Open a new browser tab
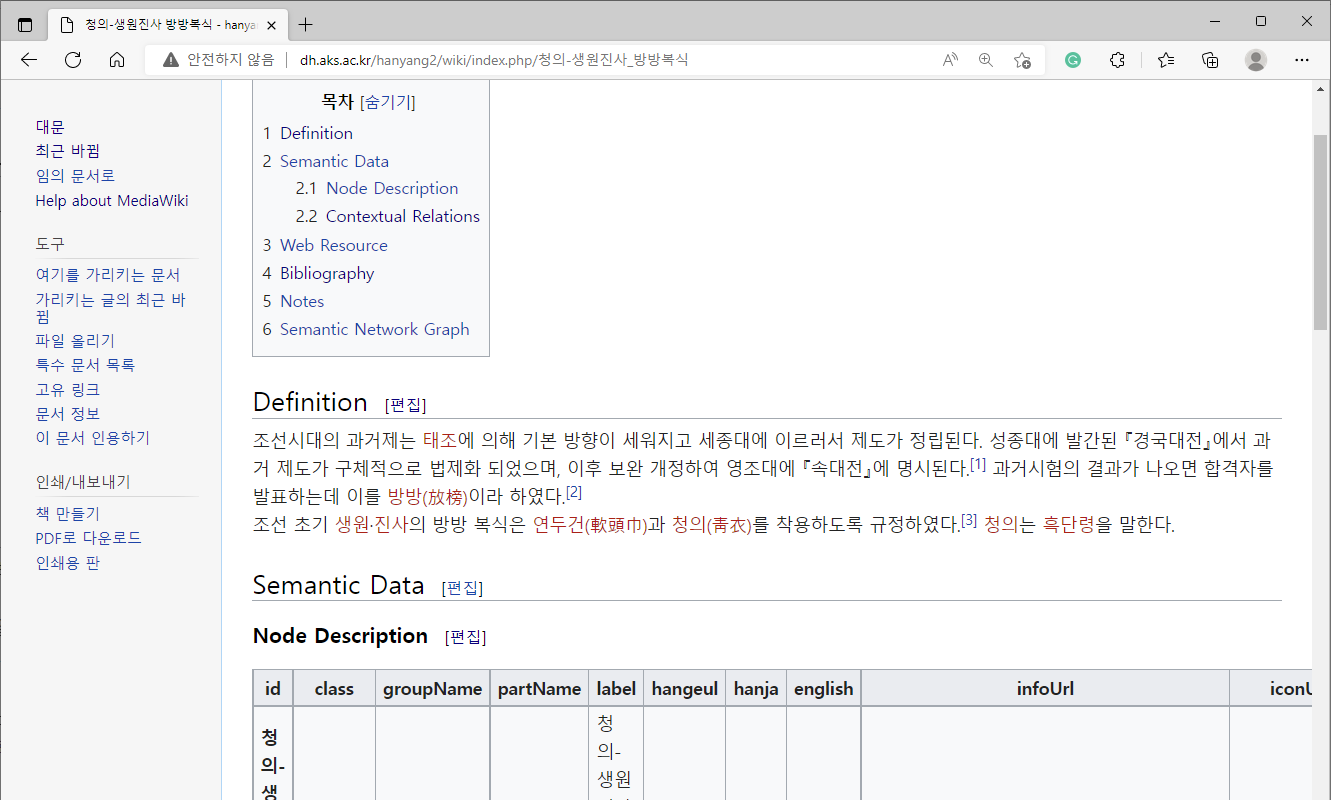Viewport: 1331px width, 800px height. coord(306,24)
